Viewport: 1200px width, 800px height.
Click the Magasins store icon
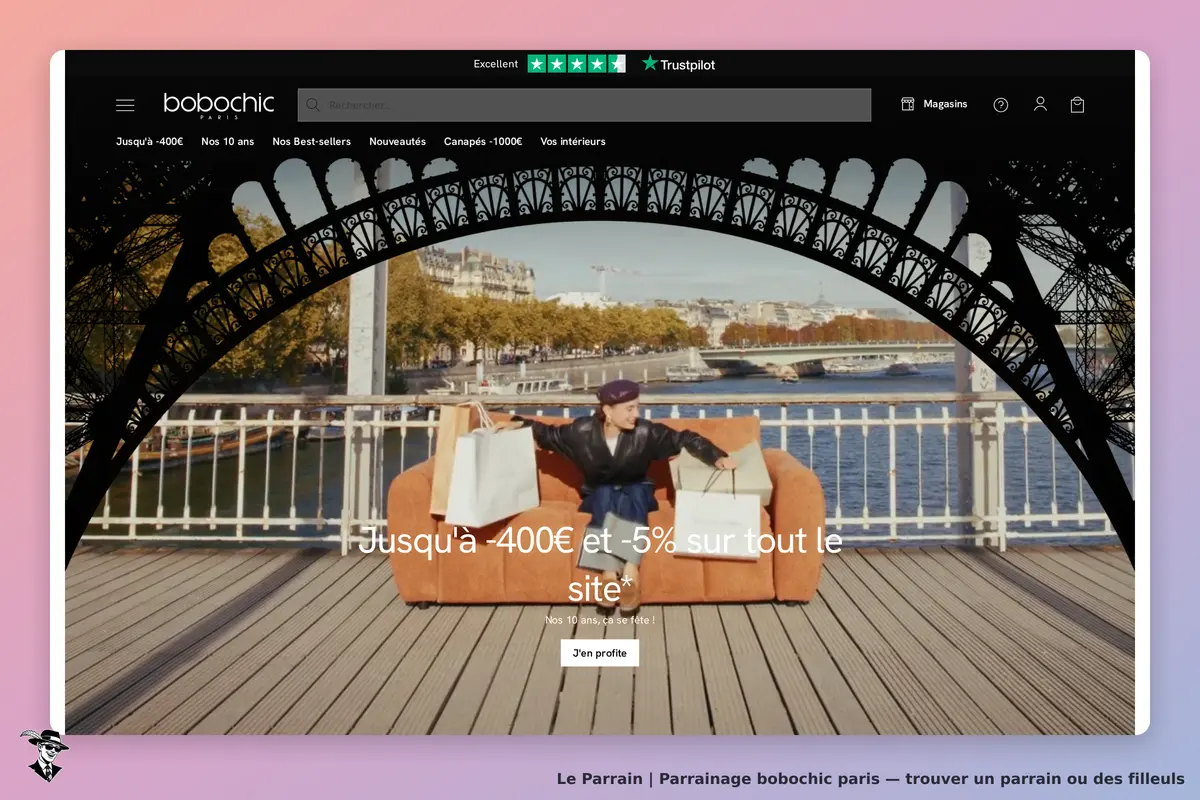pos(908,104)
